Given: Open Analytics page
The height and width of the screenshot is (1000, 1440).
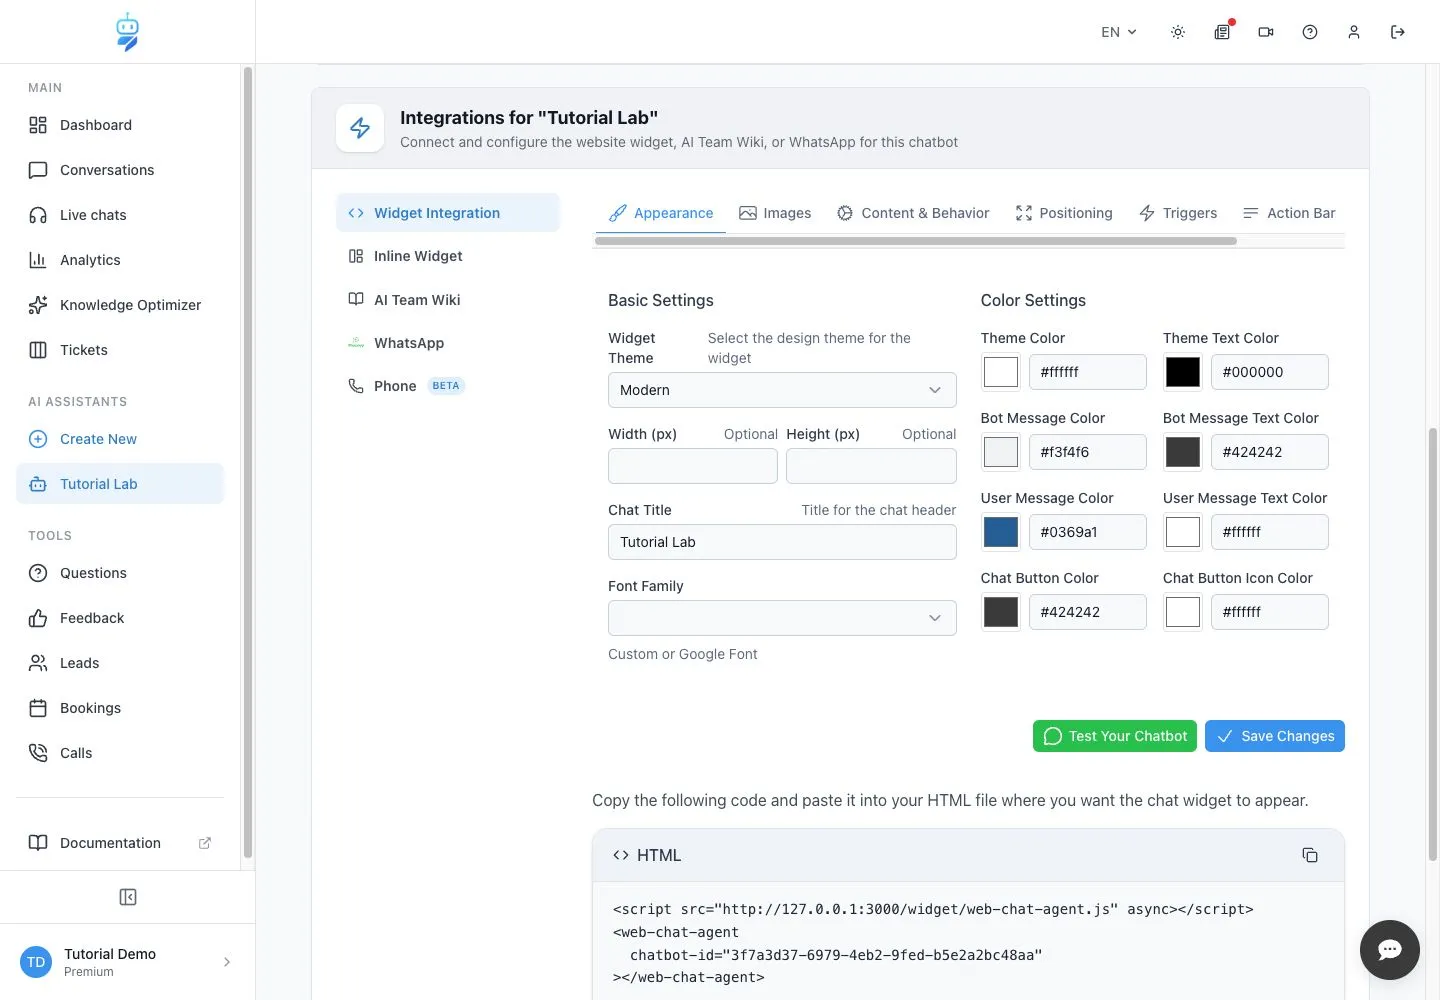Looking at the screenshot, I should tap(120, 260).
